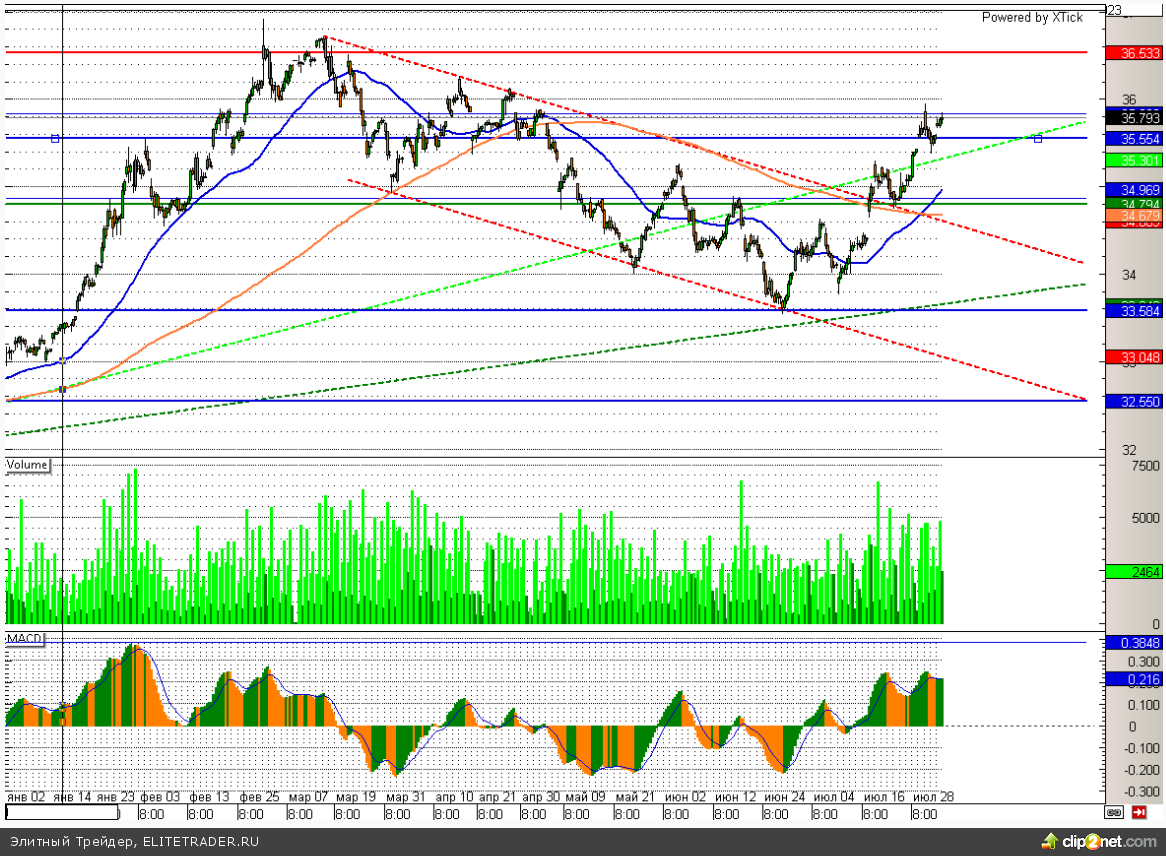Click the green 35.301 price label

tap(1134, 161)
